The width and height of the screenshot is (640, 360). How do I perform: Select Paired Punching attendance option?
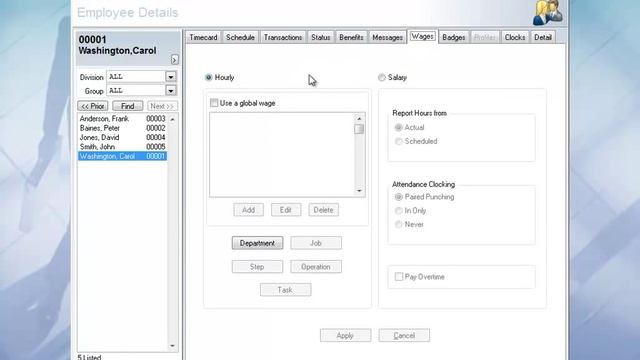pos(398,197)
